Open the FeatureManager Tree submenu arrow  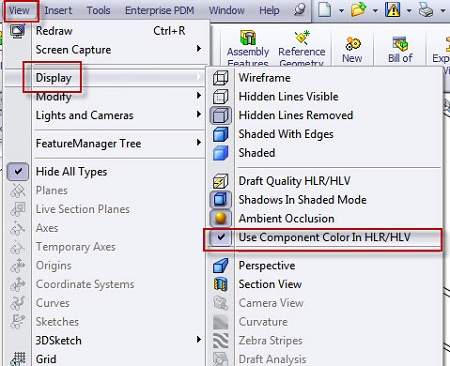point(199,143)
